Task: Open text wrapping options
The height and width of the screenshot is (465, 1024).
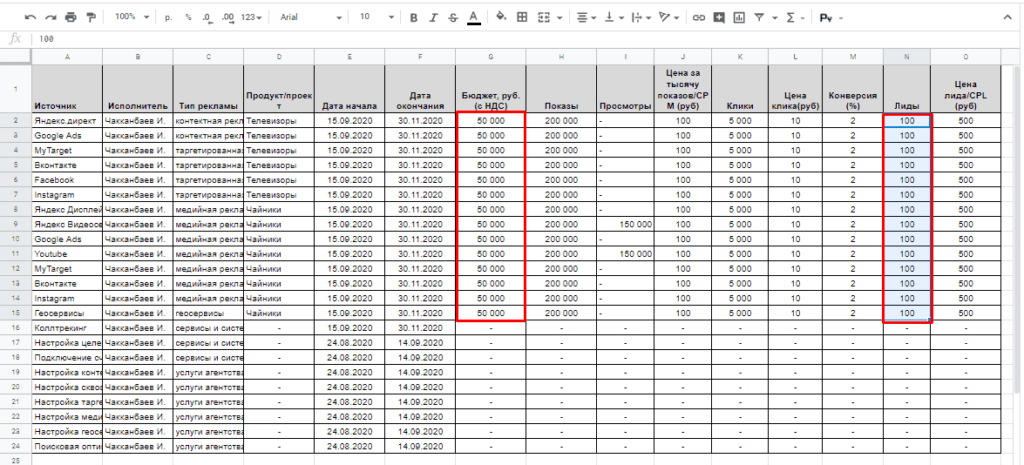Action: [641, 18]
